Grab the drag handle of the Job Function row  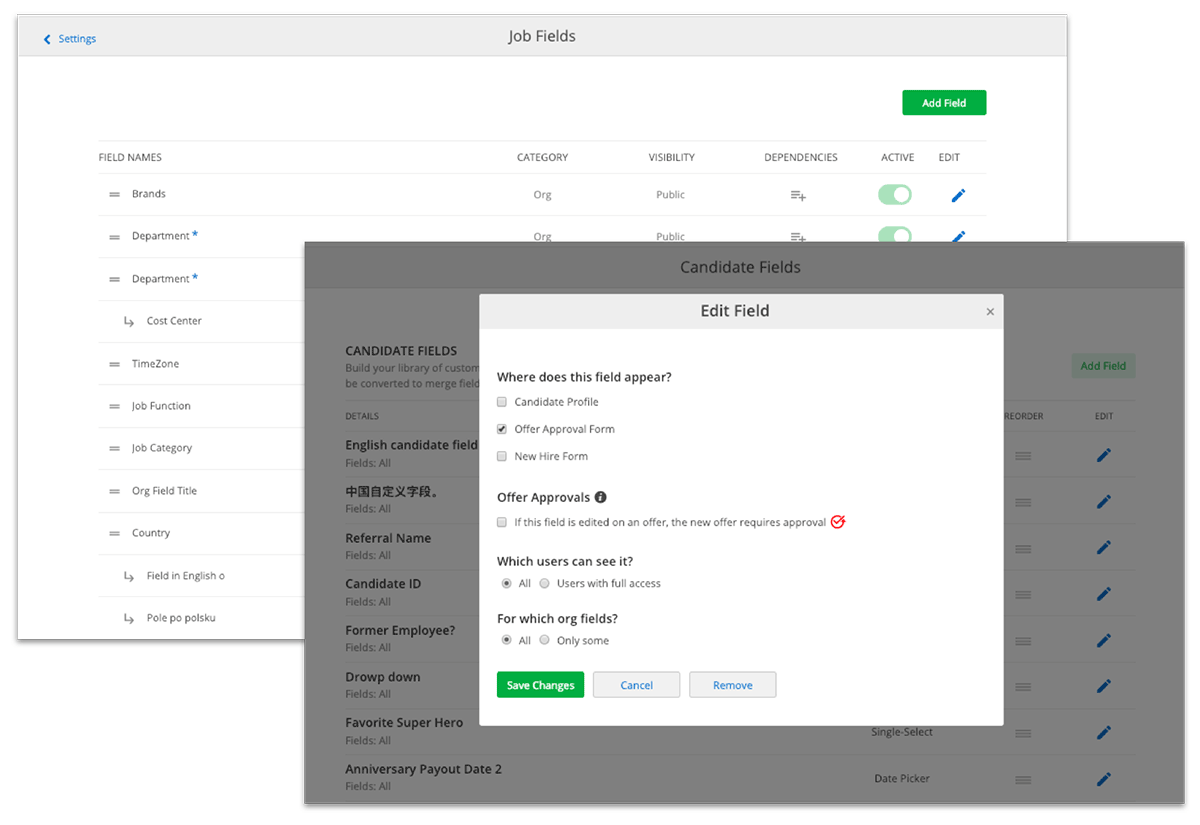point(115,406)
